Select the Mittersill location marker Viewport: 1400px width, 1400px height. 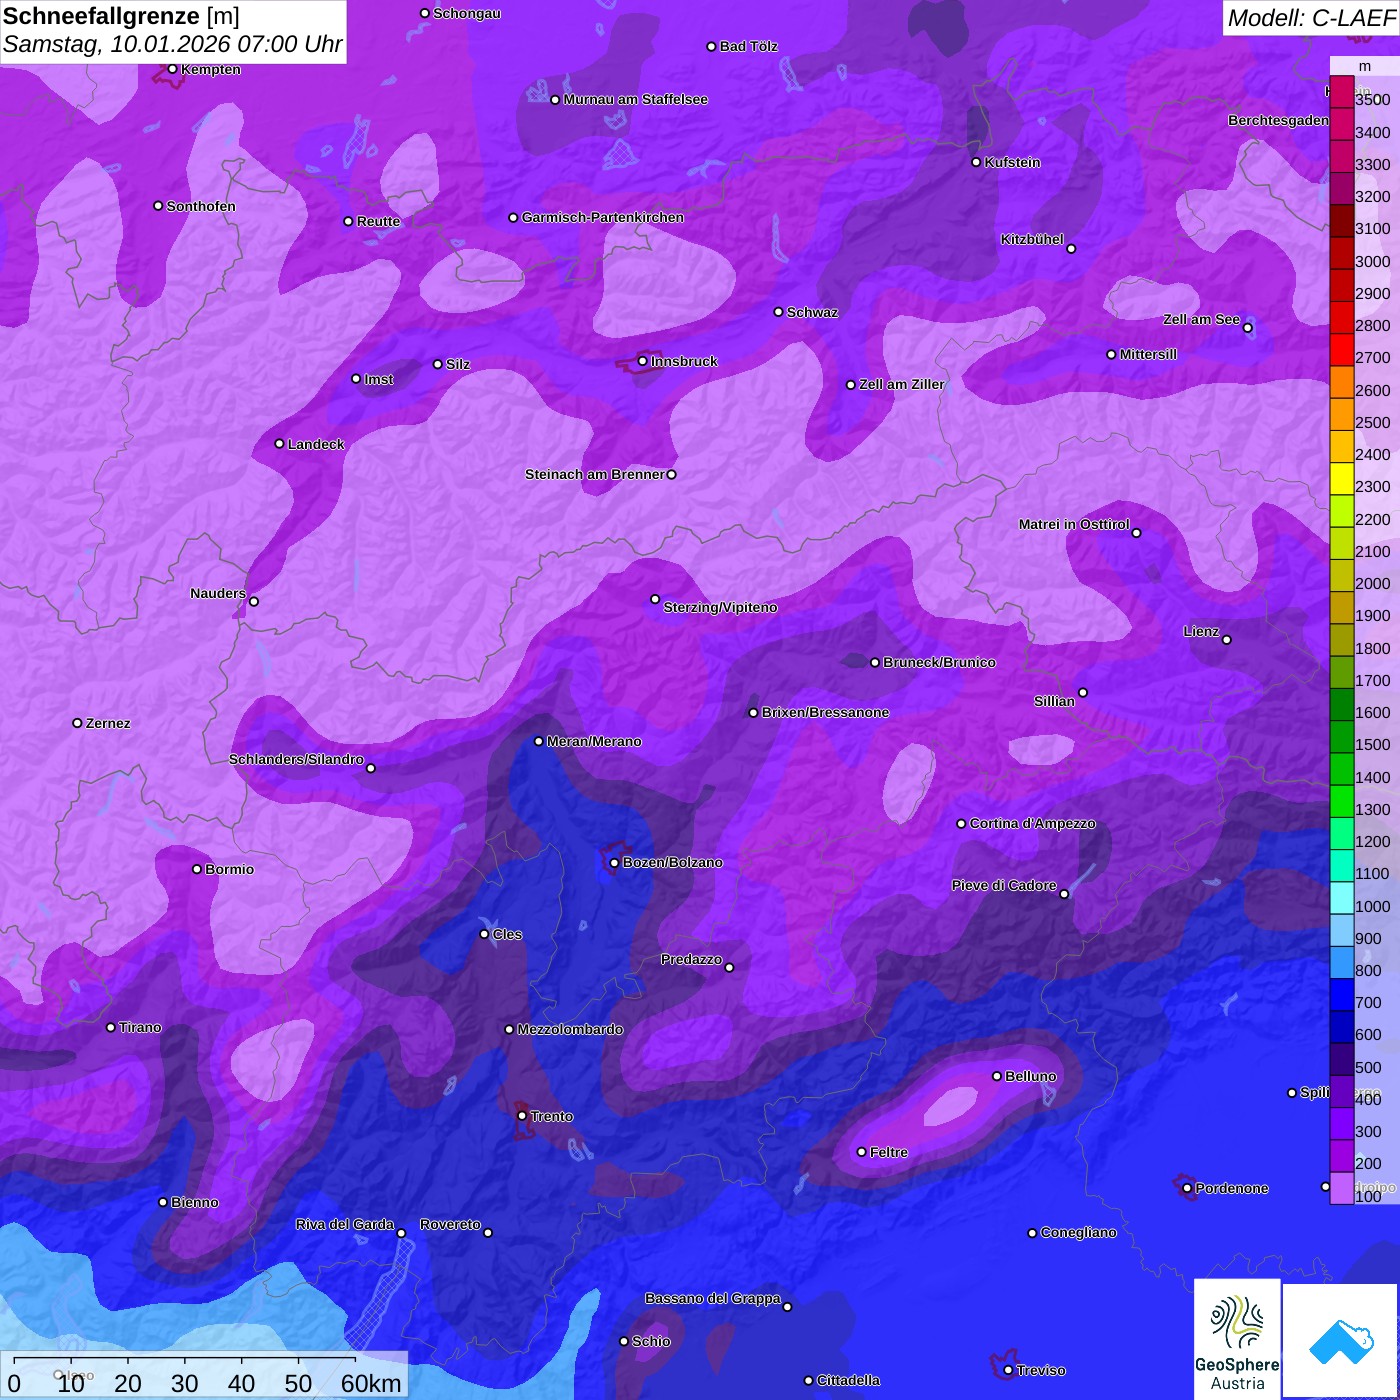coord(1111,354)
